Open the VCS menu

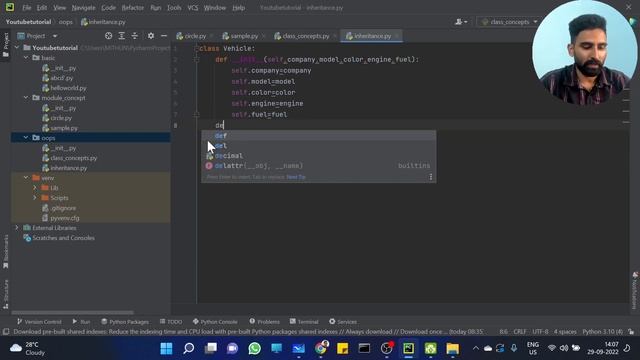click(193, 8)
